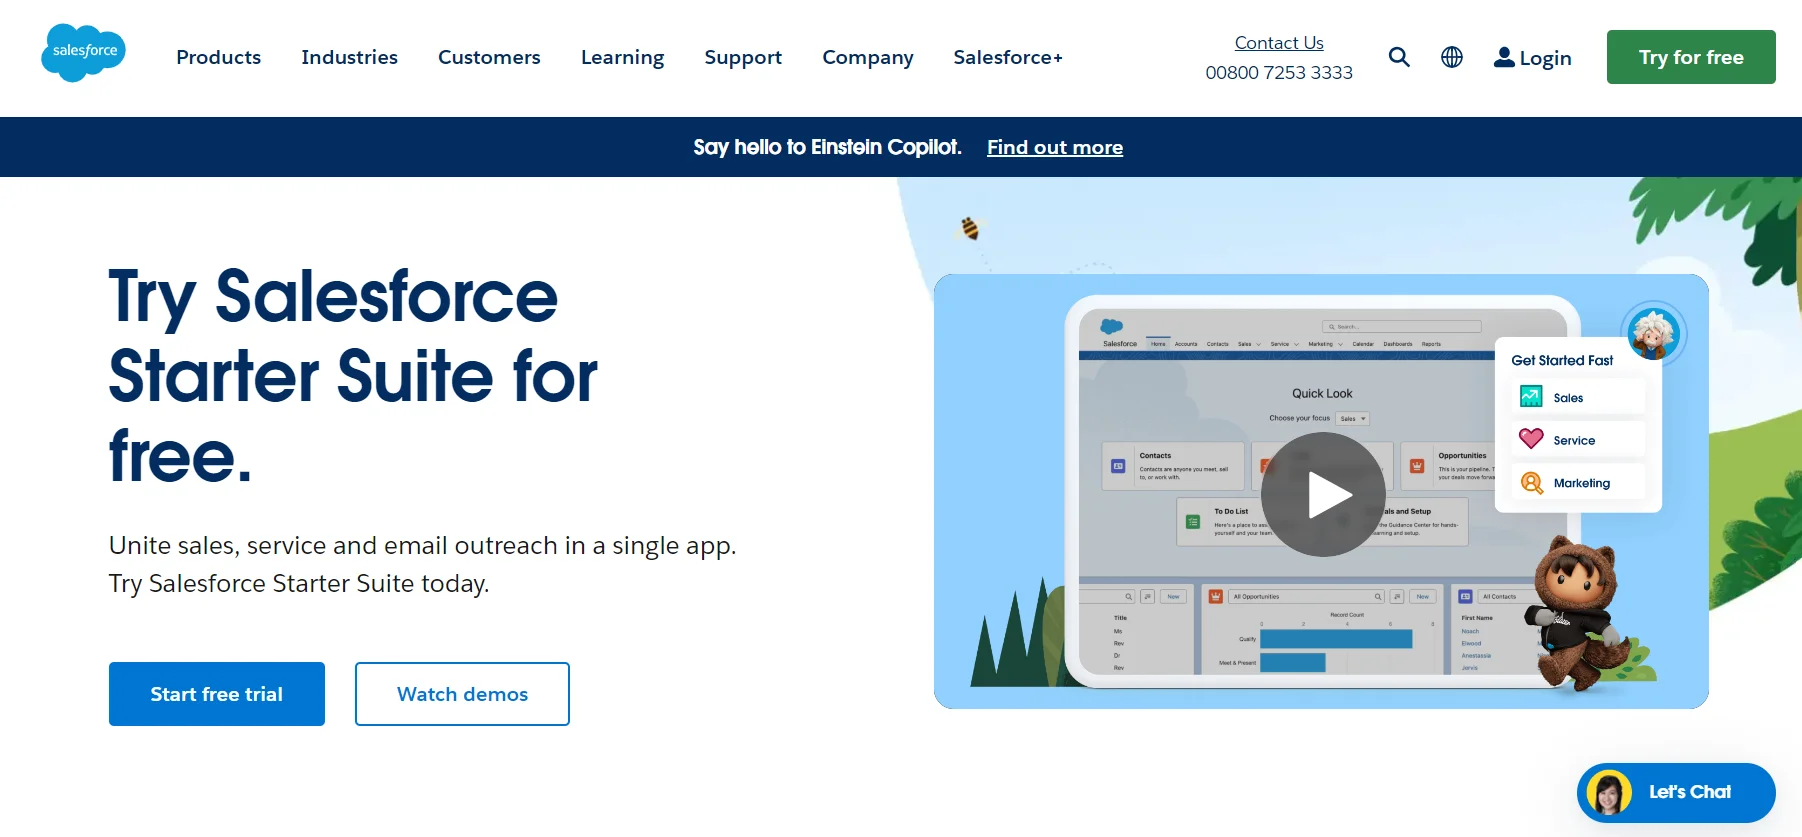This screenshot has width=1802, height=837.
Task: Open the Company nav item
Action: click(x=867, y=57)
